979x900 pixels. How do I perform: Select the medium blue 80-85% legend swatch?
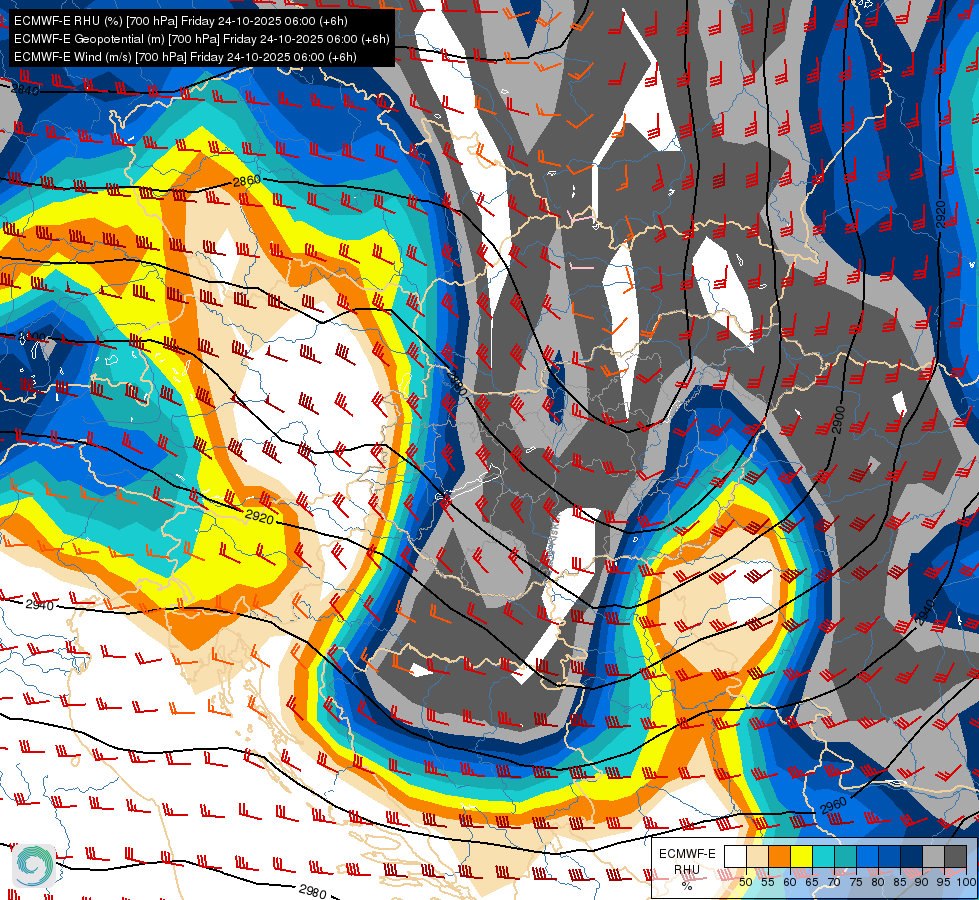889,856
